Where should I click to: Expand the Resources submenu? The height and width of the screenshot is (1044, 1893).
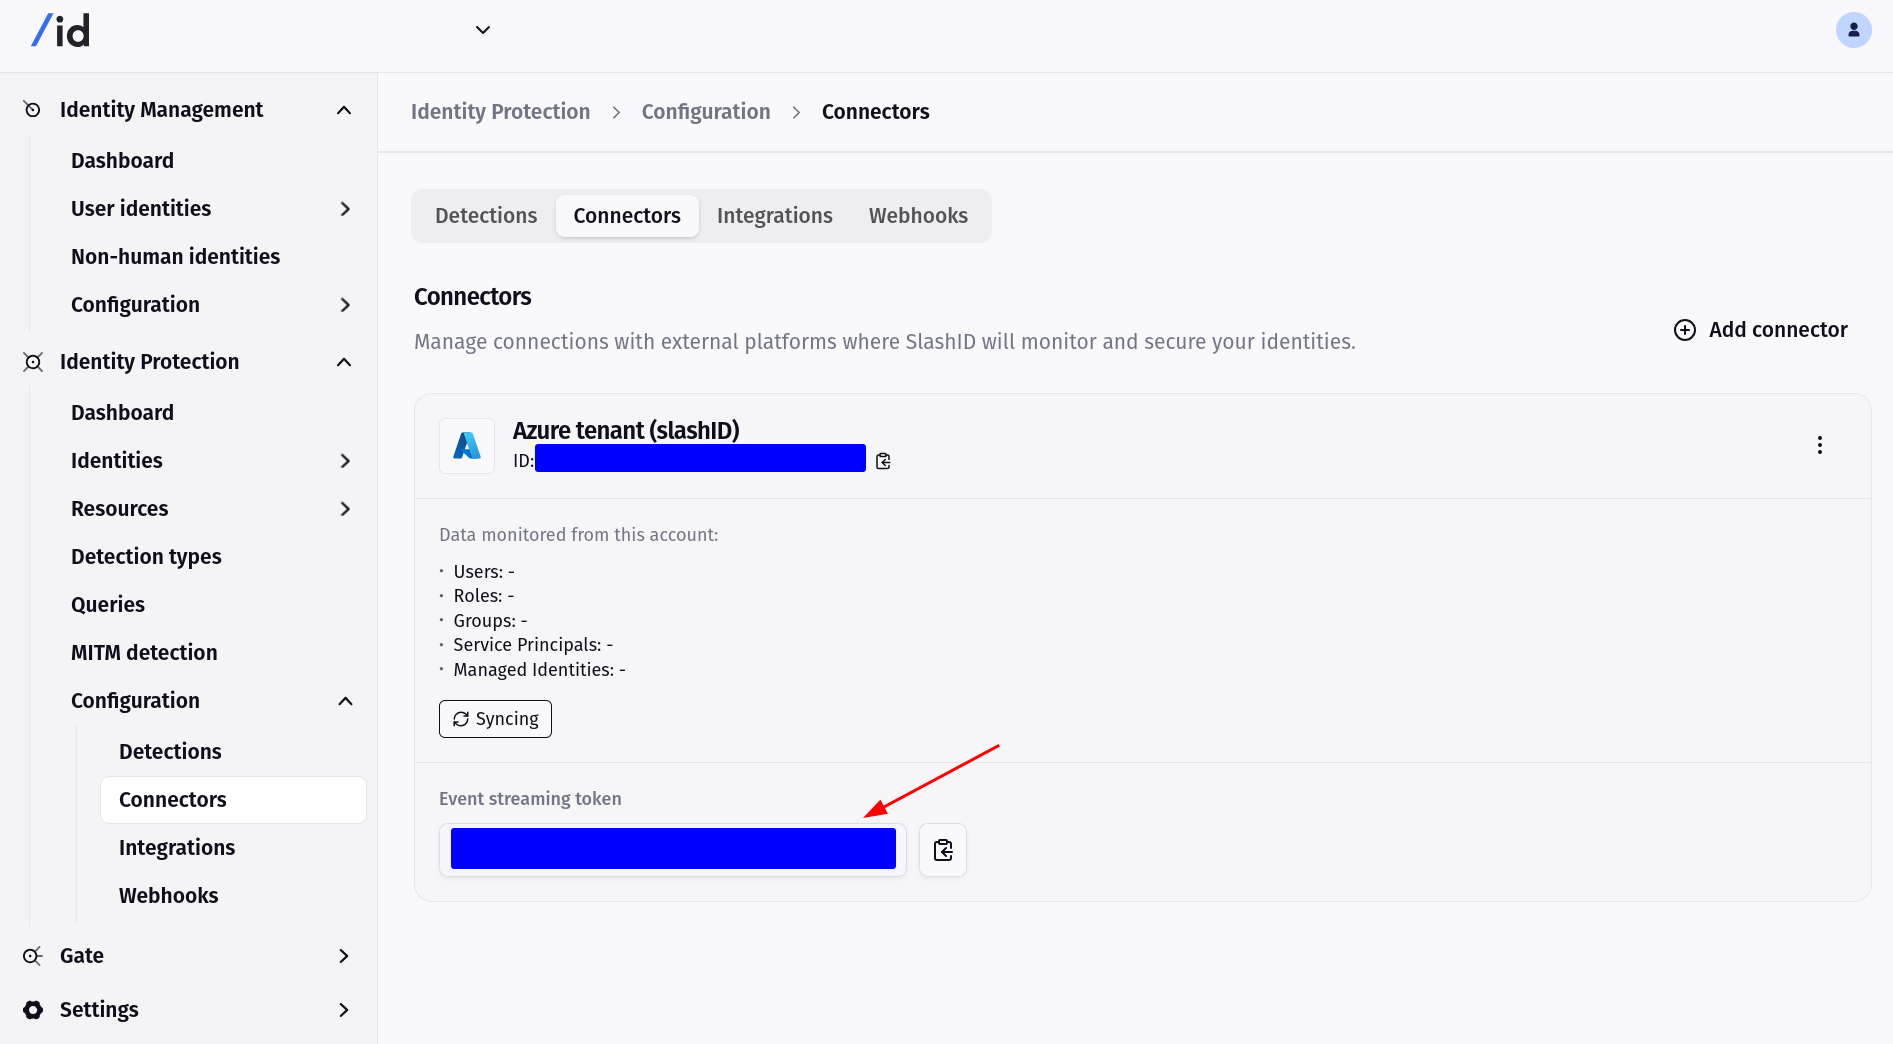click(x=344, y=509)
